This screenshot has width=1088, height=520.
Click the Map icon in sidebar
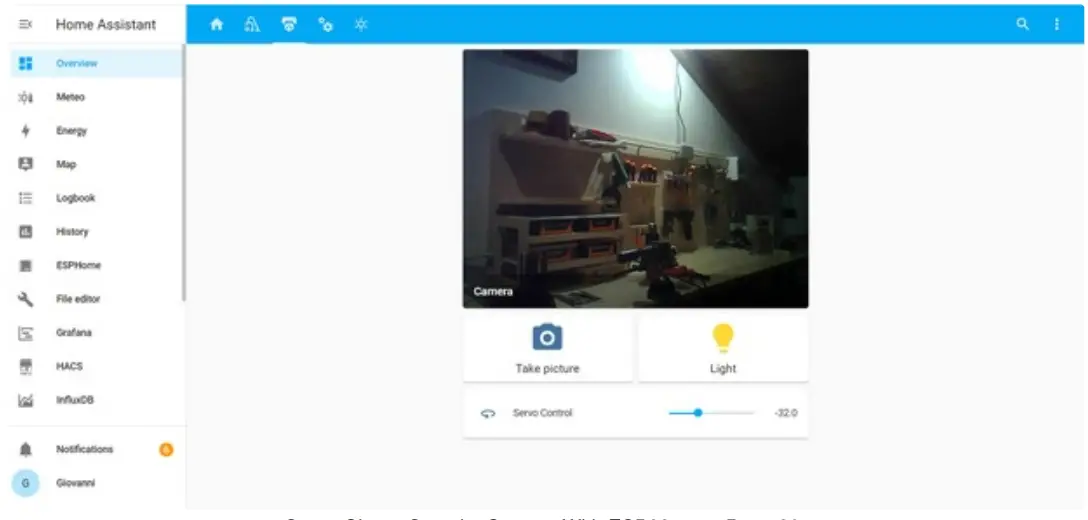(x=26, y=165)
